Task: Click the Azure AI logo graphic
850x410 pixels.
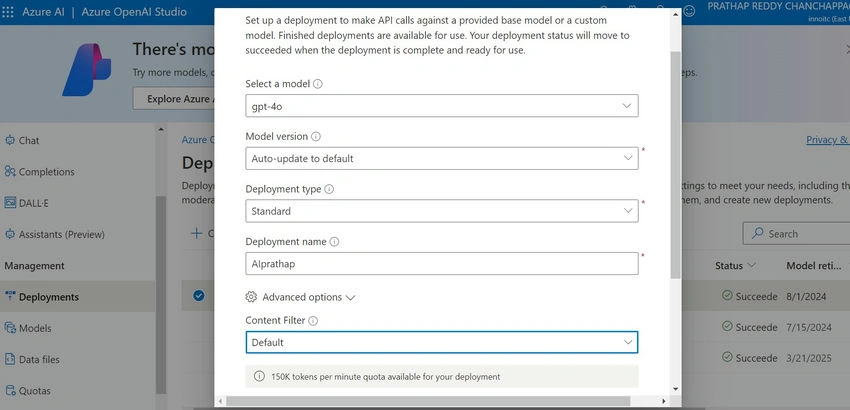Action: tap(87, 69)
